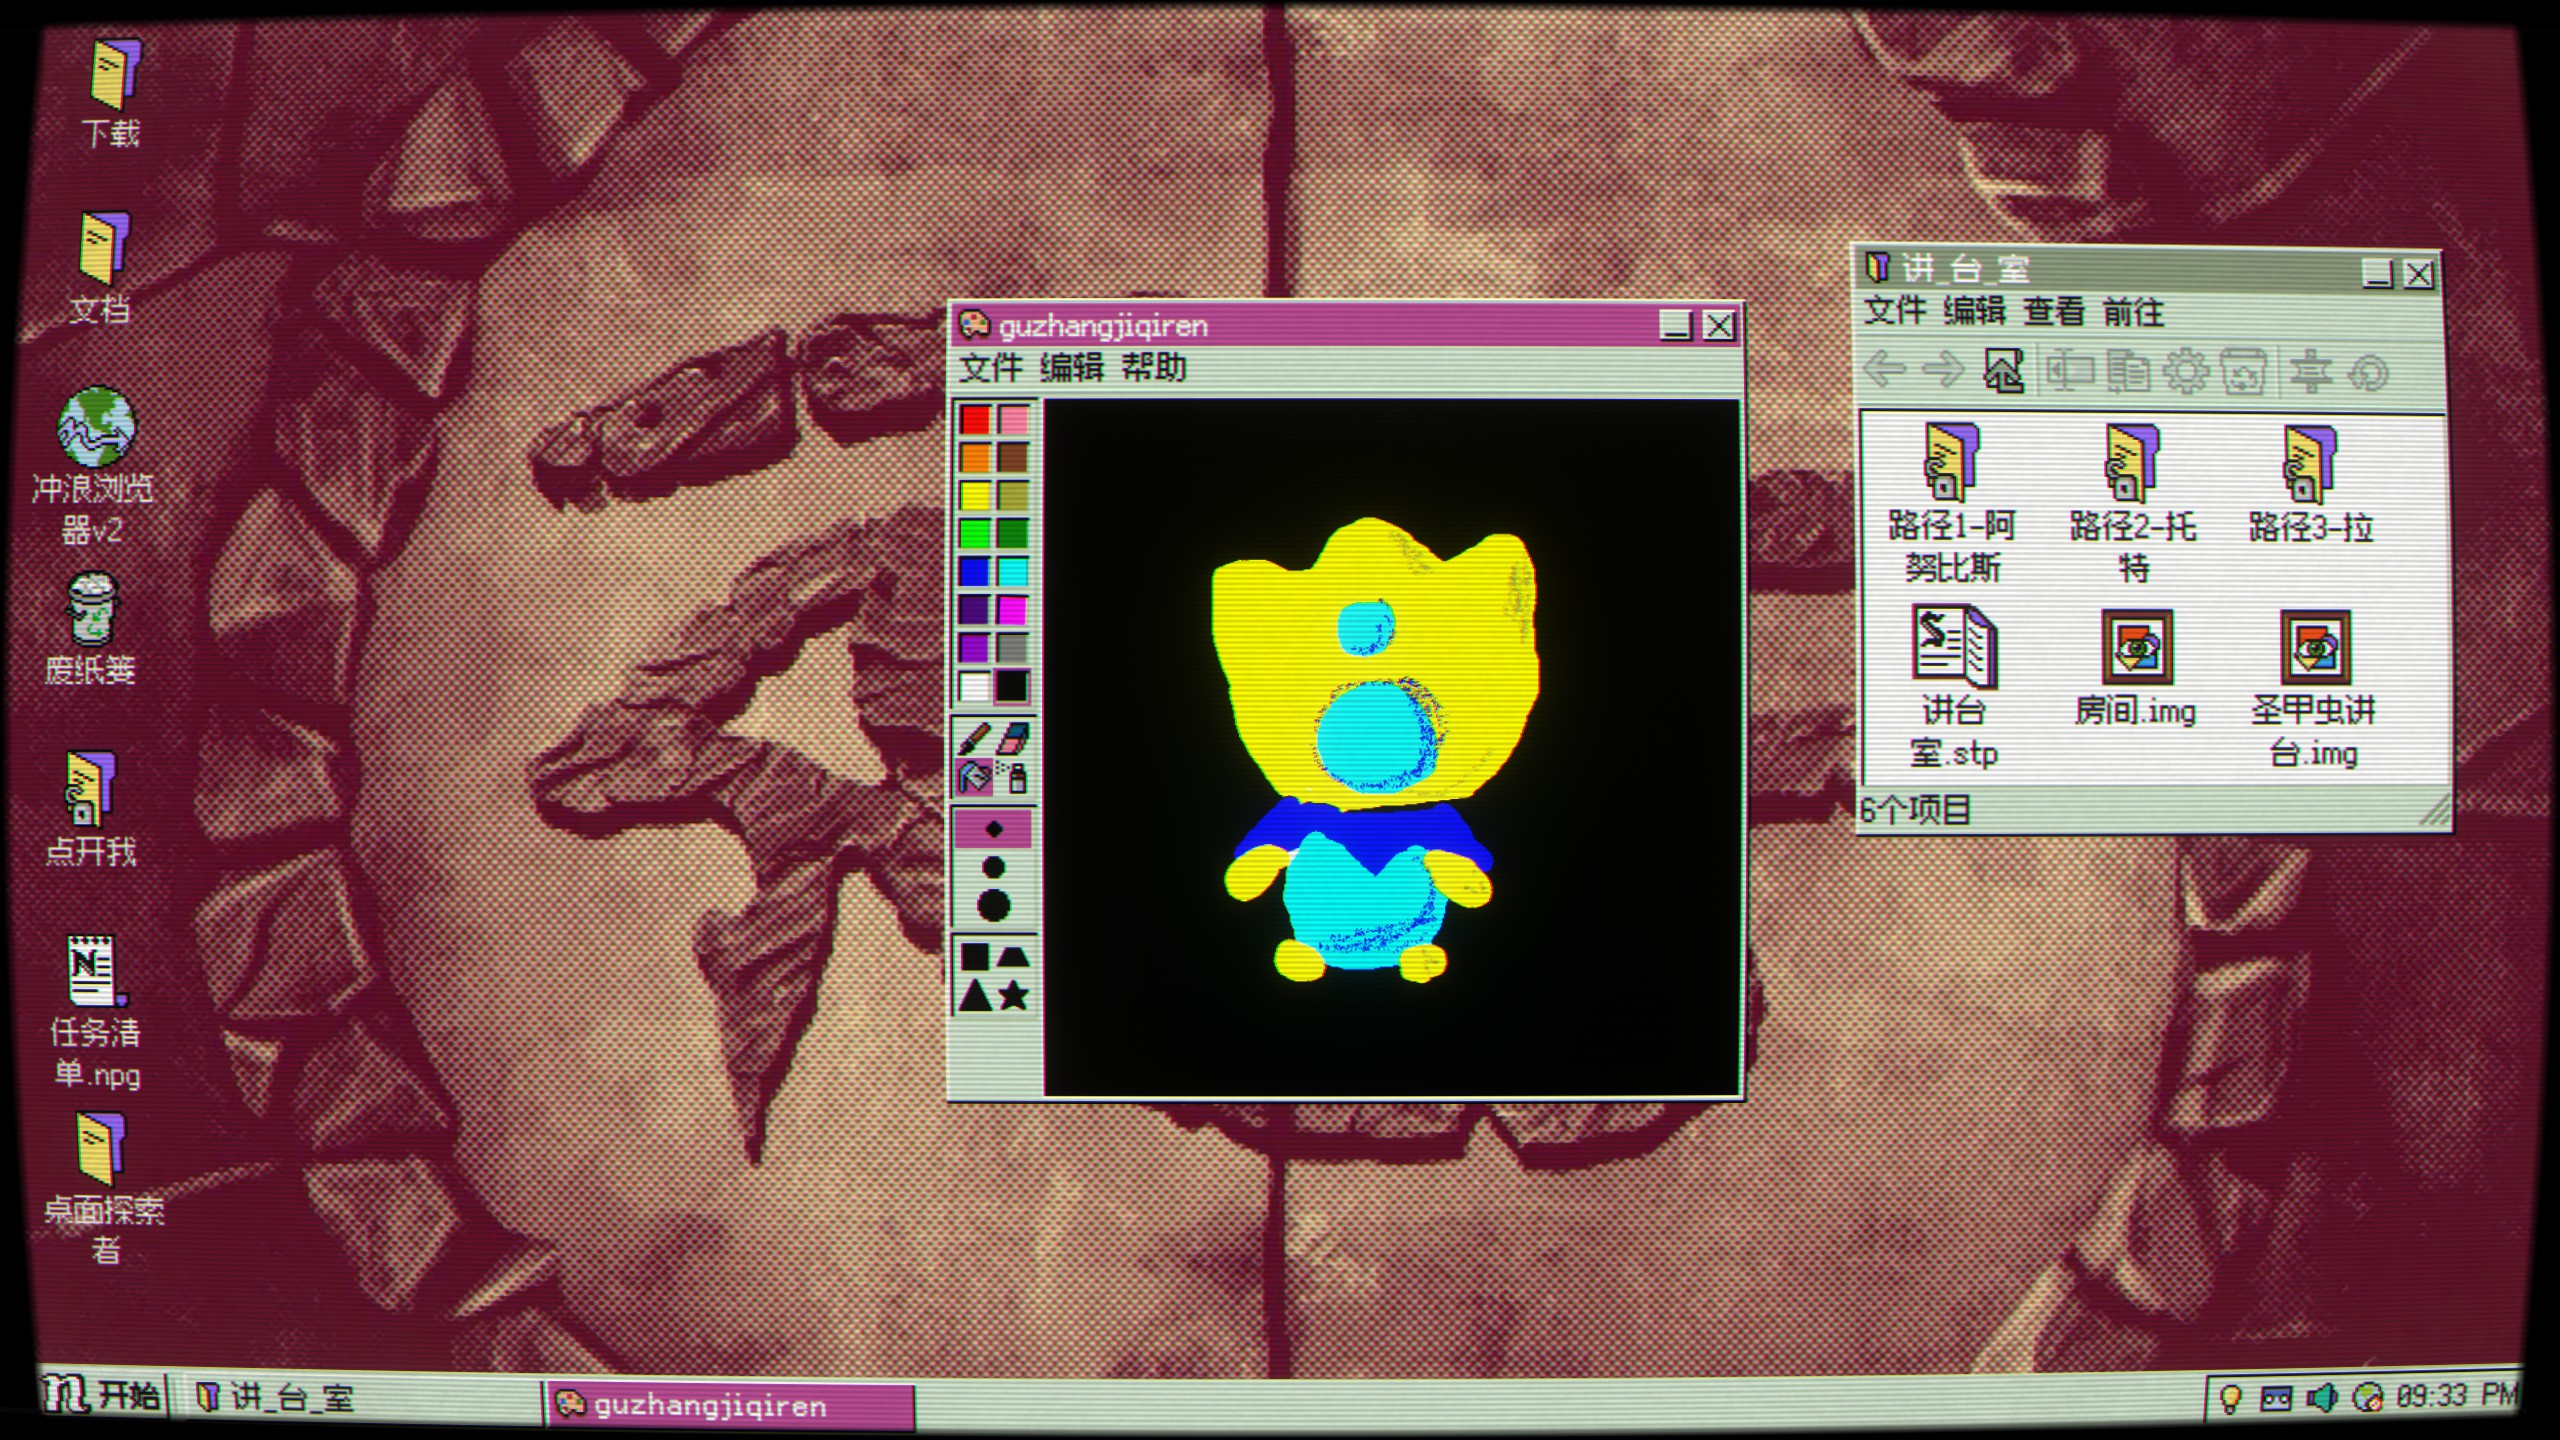Choose the star shape stamp
Screen dimensions: 2560x1440
click(x=1014, y=995)
